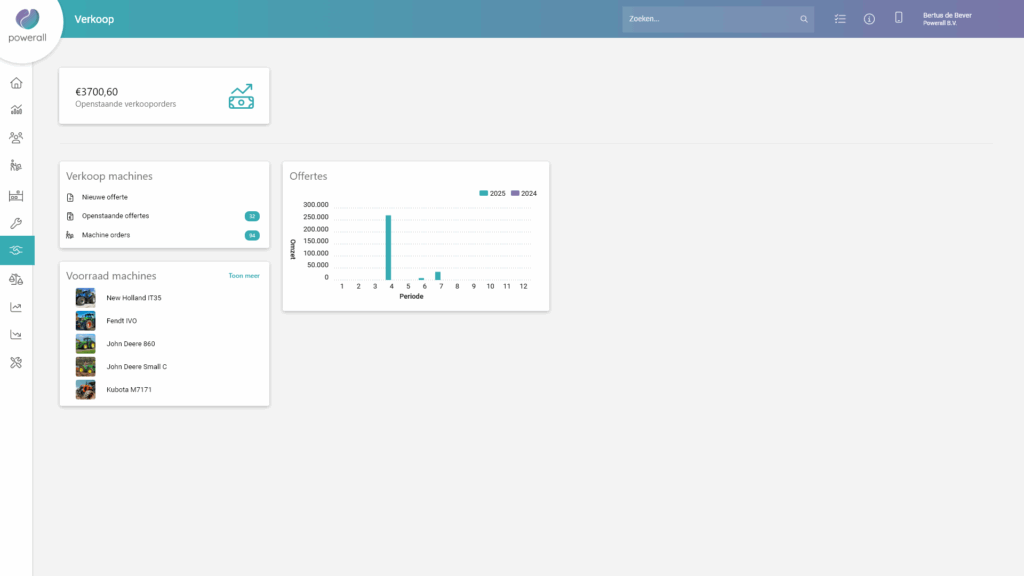This screenshot has height=576, width=1024.
Task: Toggle the 2024 series in chart legend
Action: tap(524, 193)
